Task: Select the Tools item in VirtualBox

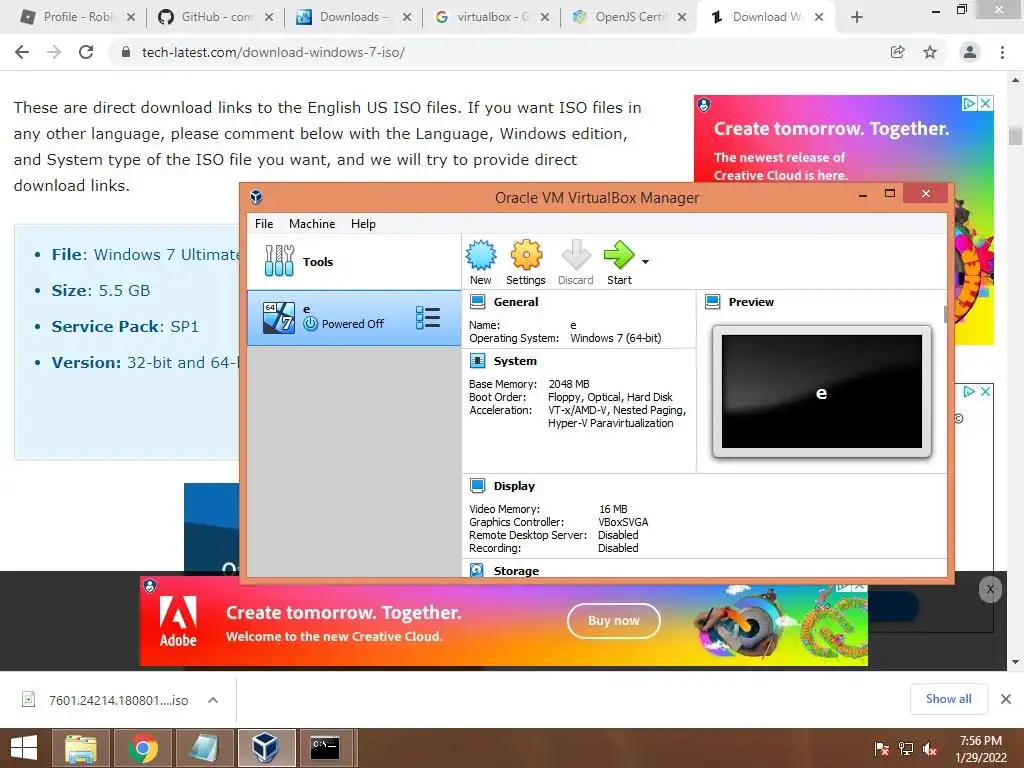Action: coord(354,261)
